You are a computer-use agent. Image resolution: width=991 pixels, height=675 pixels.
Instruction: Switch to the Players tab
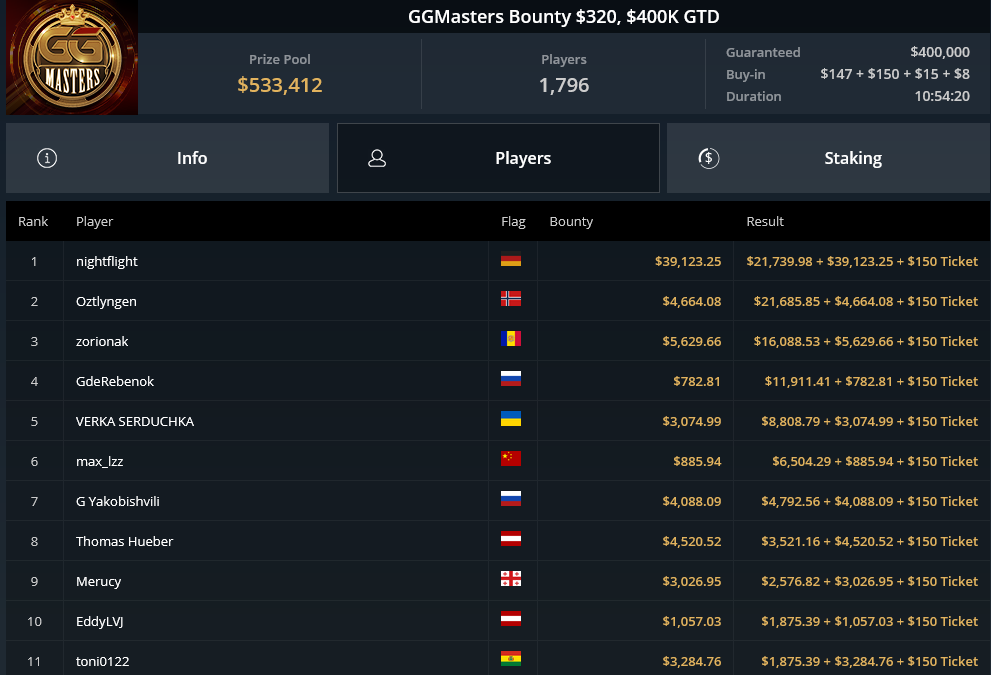click(x=498, y=158)
